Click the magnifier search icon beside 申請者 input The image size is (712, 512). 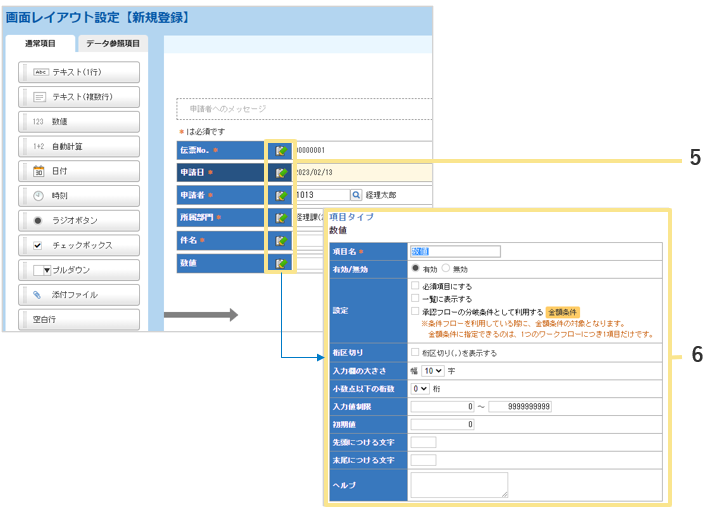[x=356, y=195]
